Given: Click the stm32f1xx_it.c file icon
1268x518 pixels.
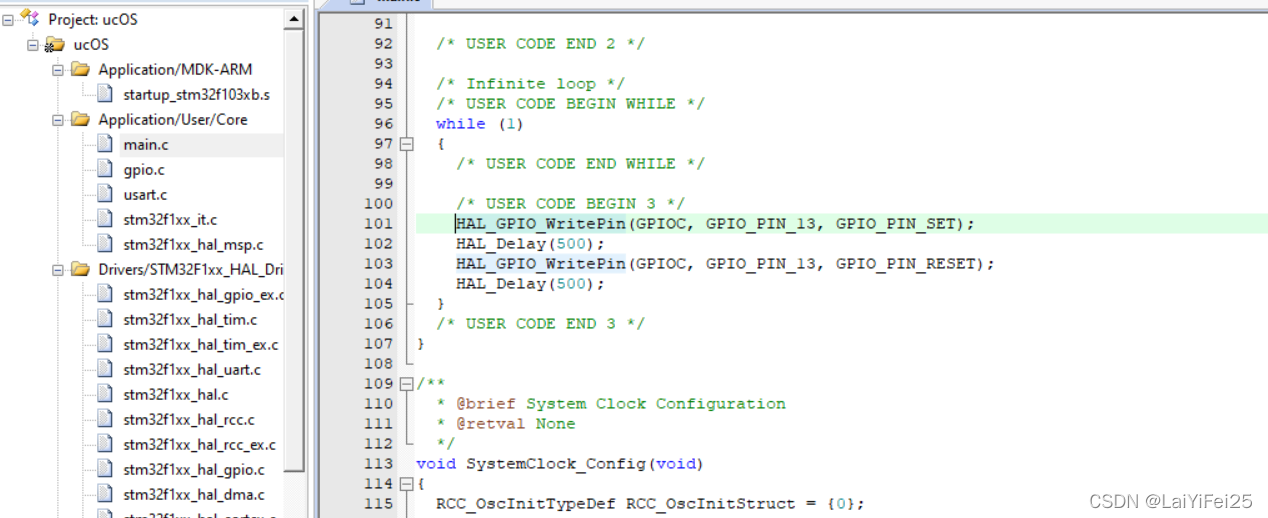Looking at the screenshot, I should (x=105, y=219).
